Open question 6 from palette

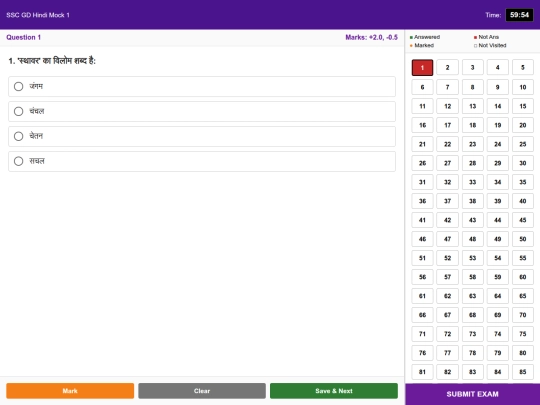pos(422,87)
